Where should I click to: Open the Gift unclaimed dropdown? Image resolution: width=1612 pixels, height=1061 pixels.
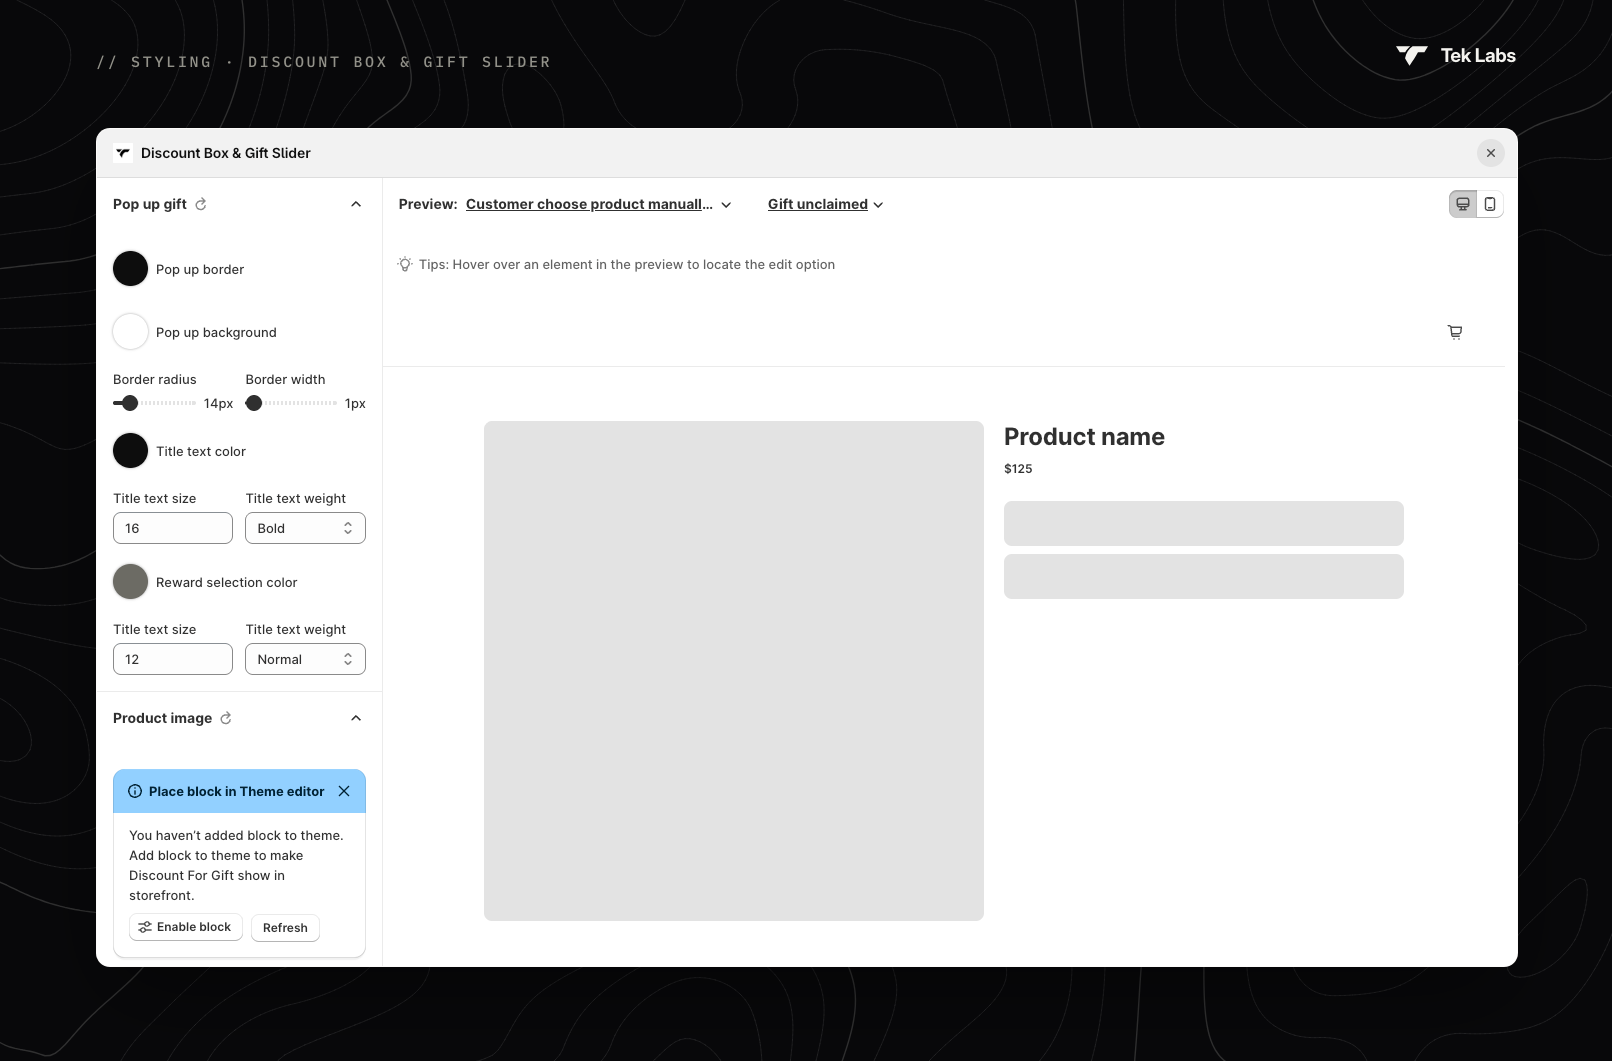(x=826, y=204)
